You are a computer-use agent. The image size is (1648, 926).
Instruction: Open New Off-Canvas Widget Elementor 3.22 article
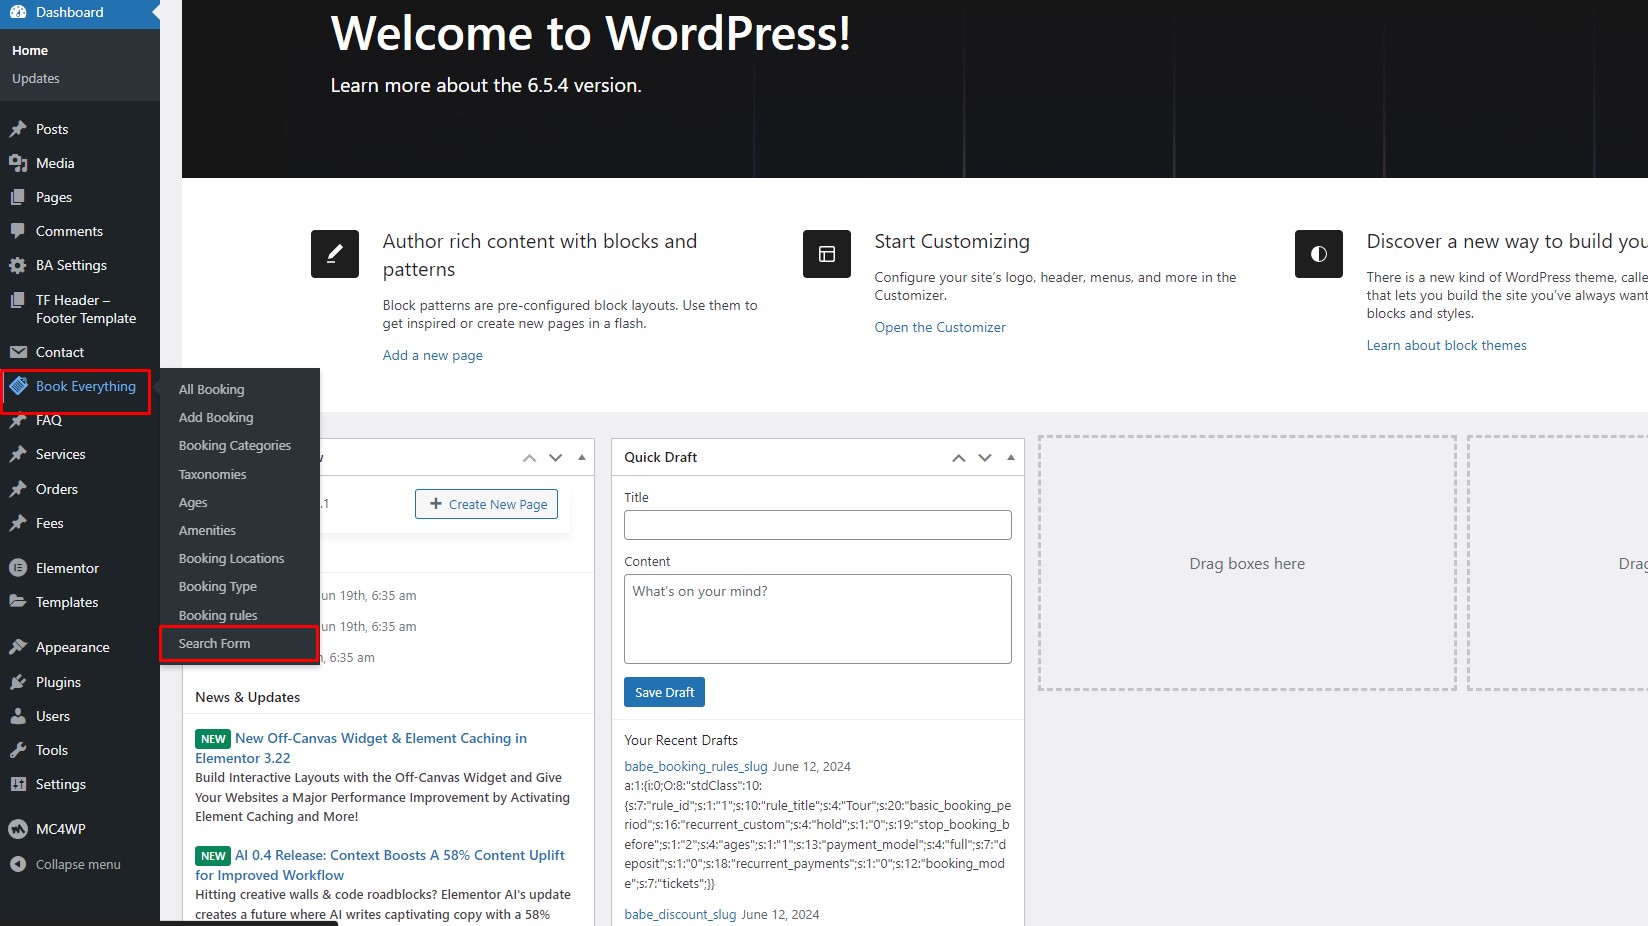(361, 748)
